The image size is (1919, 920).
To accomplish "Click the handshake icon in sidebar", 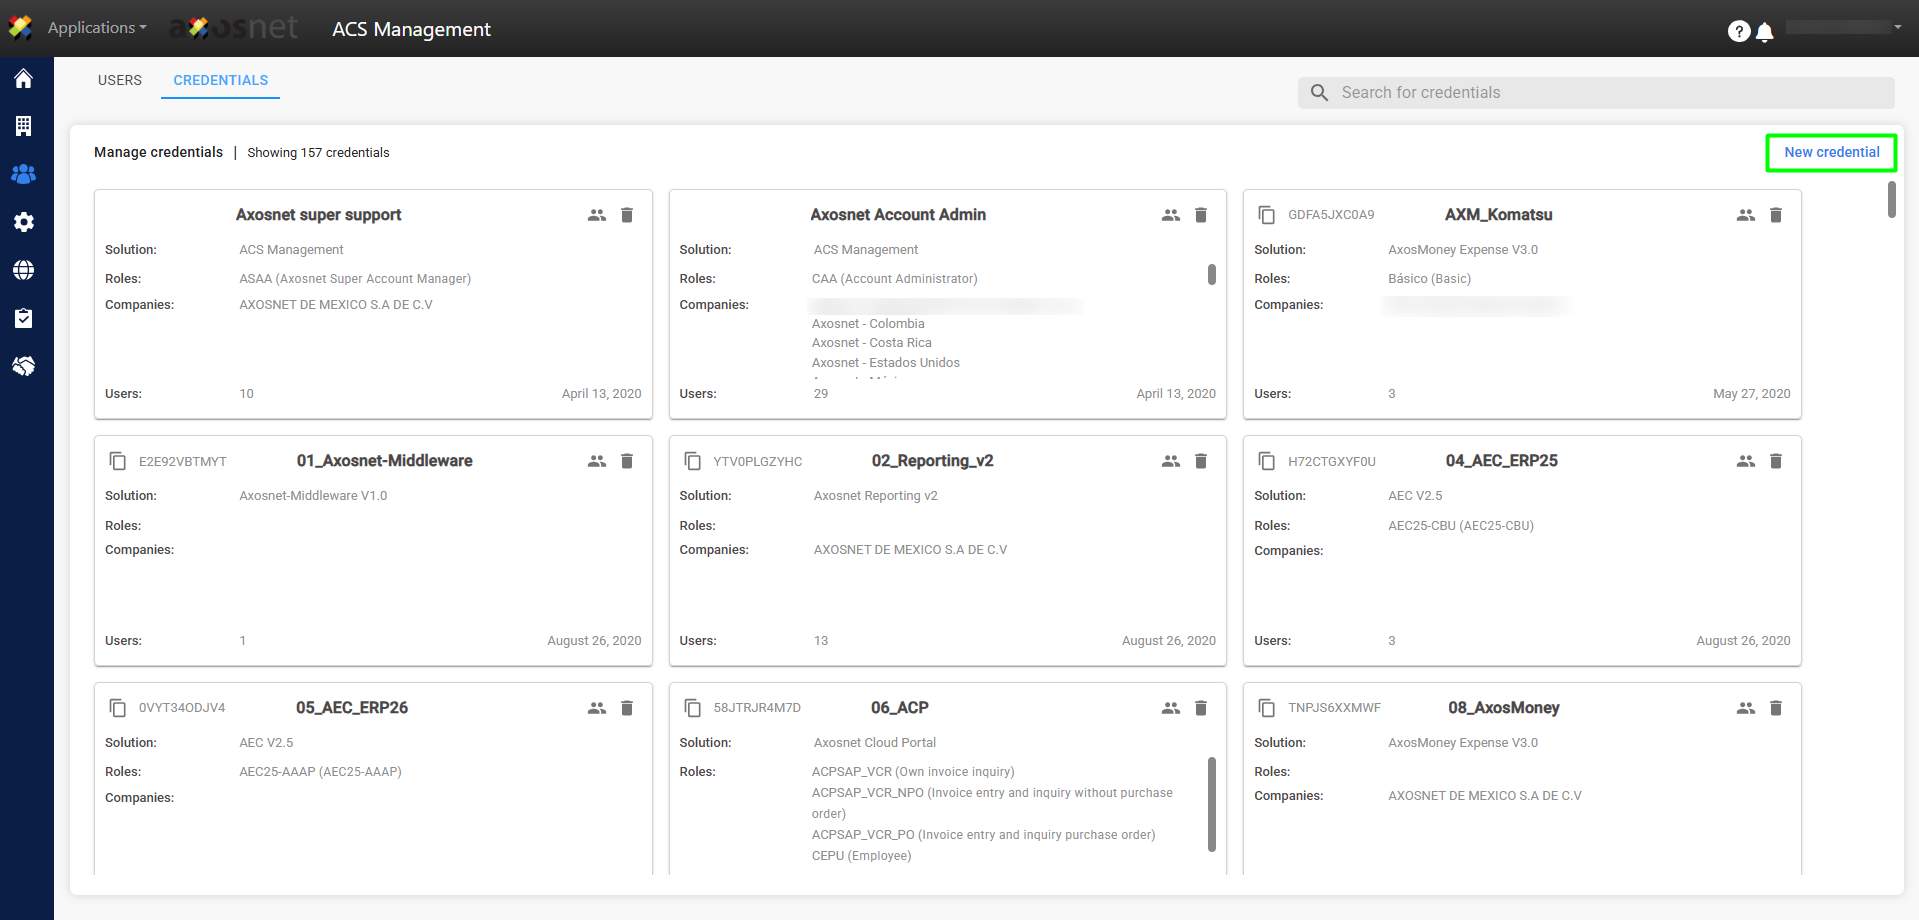I will [24, 366].
